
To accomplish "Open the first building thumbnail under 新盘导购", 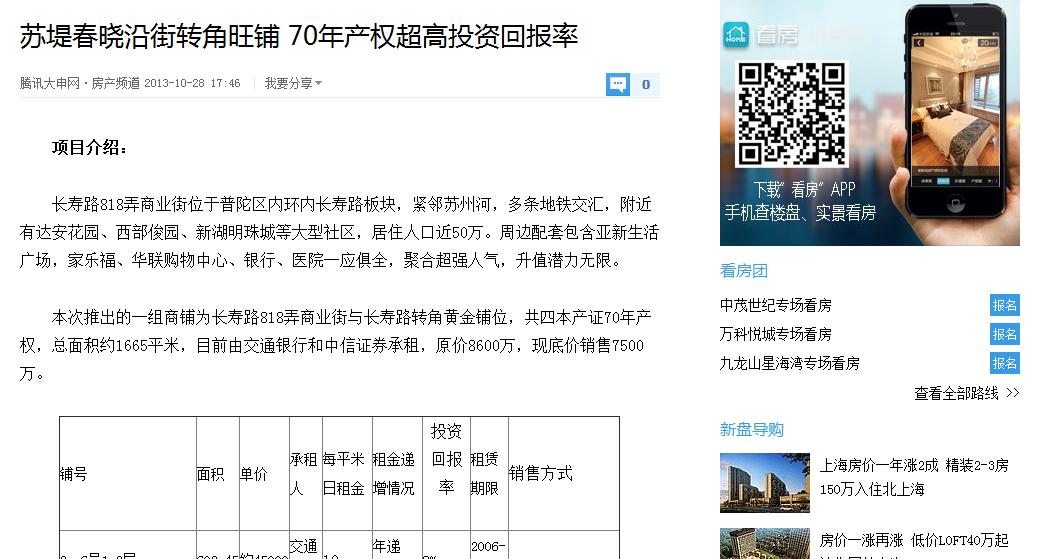I will pos(764,483).
